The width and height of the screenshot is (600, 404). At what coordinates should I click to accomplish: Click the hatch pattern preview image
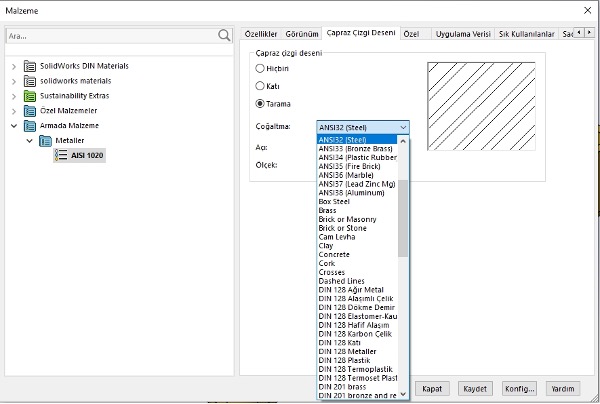[481, 106]
